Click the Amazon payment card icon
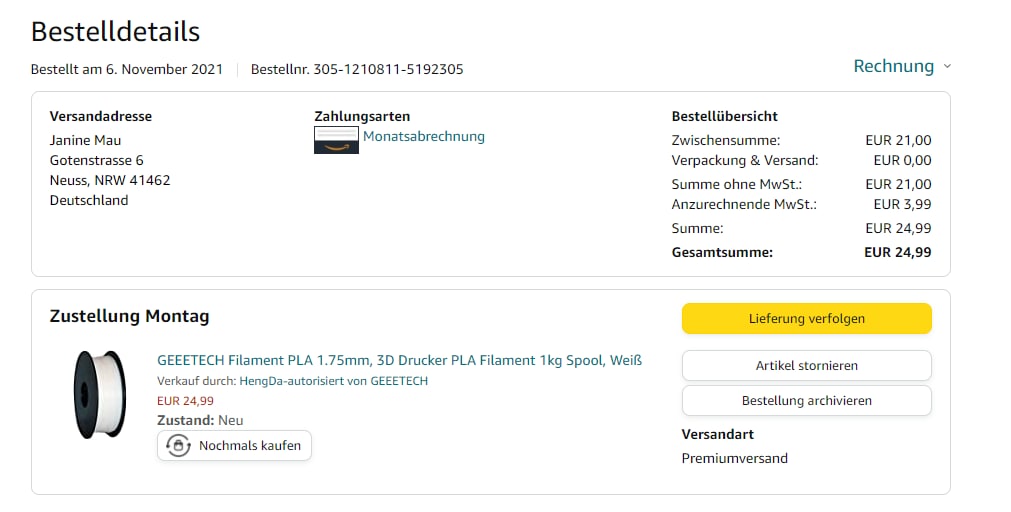Viewport: 1011px width, 512px height. 336,139
